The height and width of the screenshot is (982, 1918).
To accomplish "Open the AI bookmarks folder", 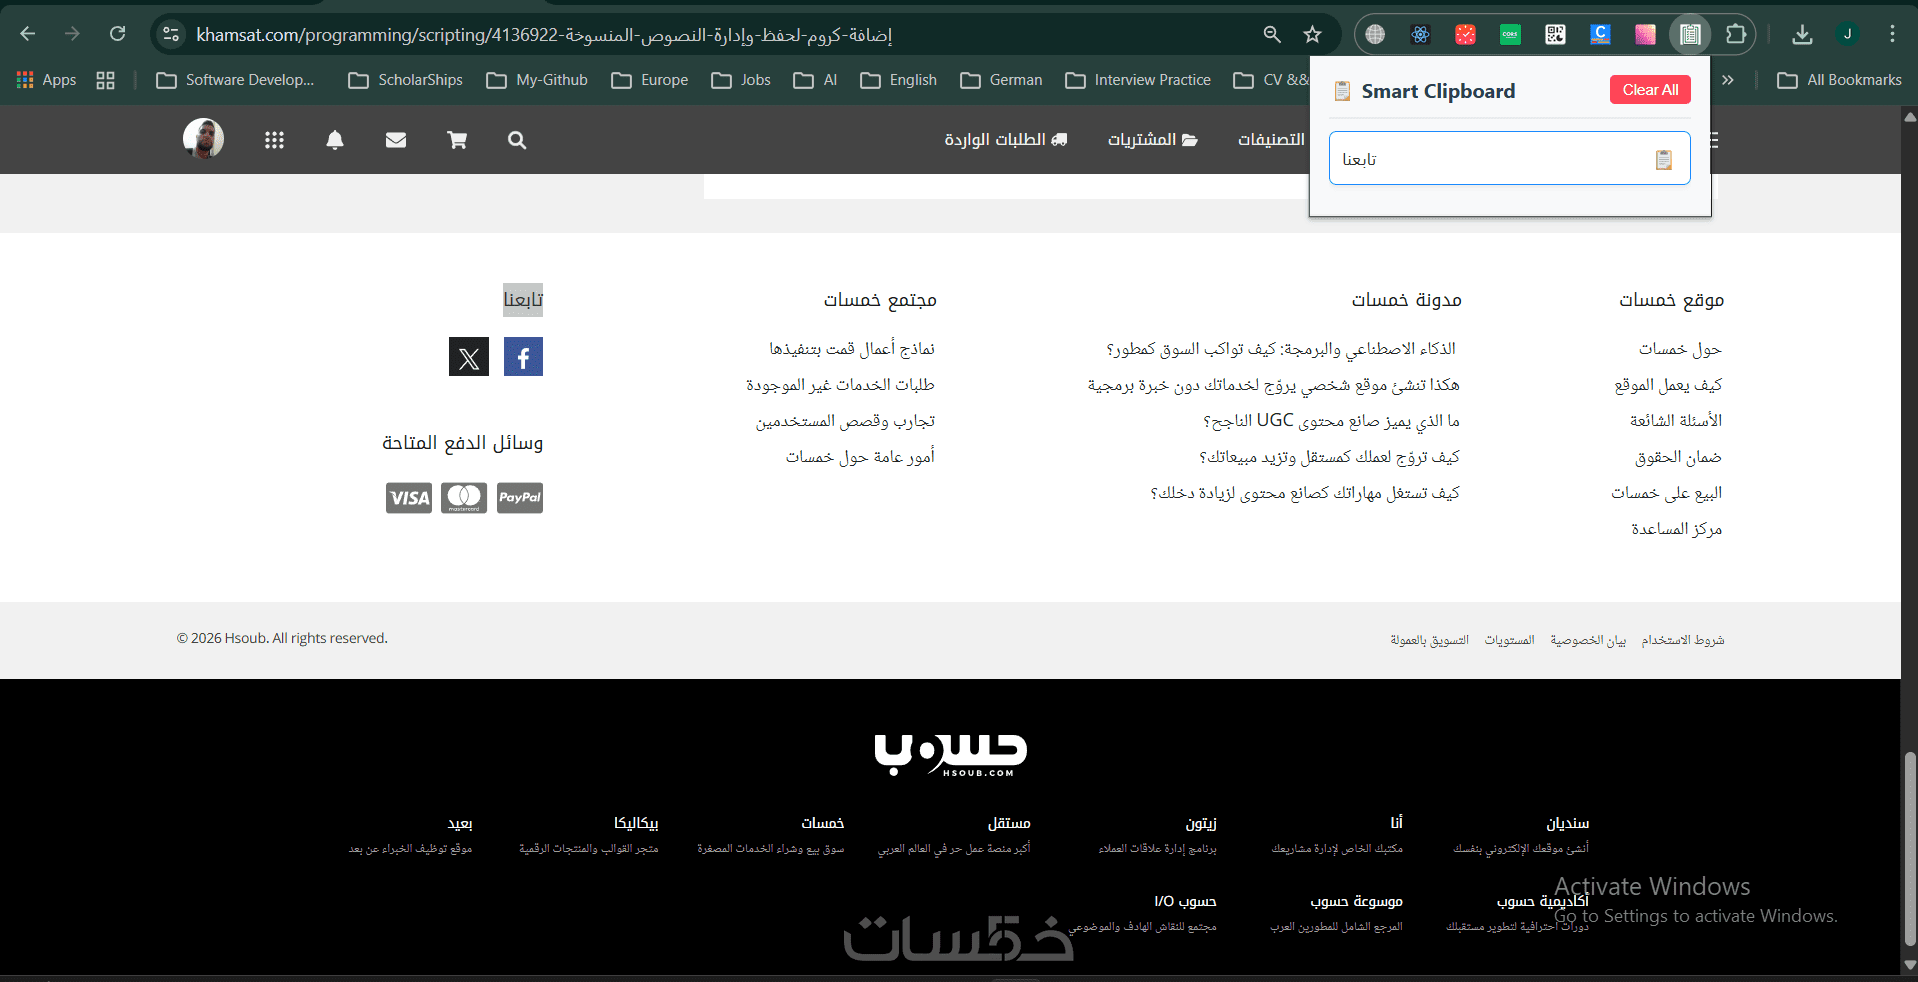I will (815, 80).
